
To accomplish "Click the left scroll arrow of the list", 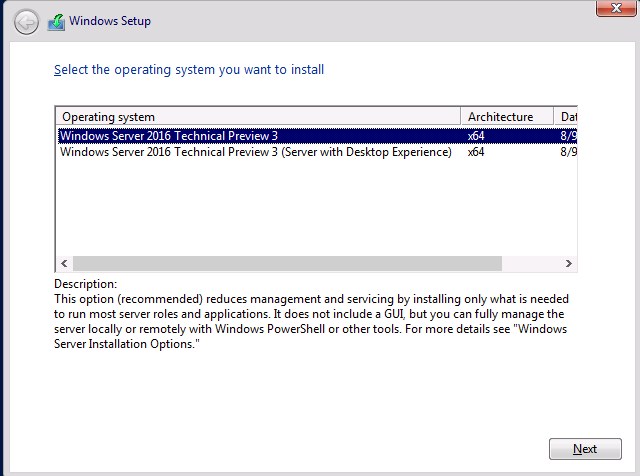I will pos(64,263).
